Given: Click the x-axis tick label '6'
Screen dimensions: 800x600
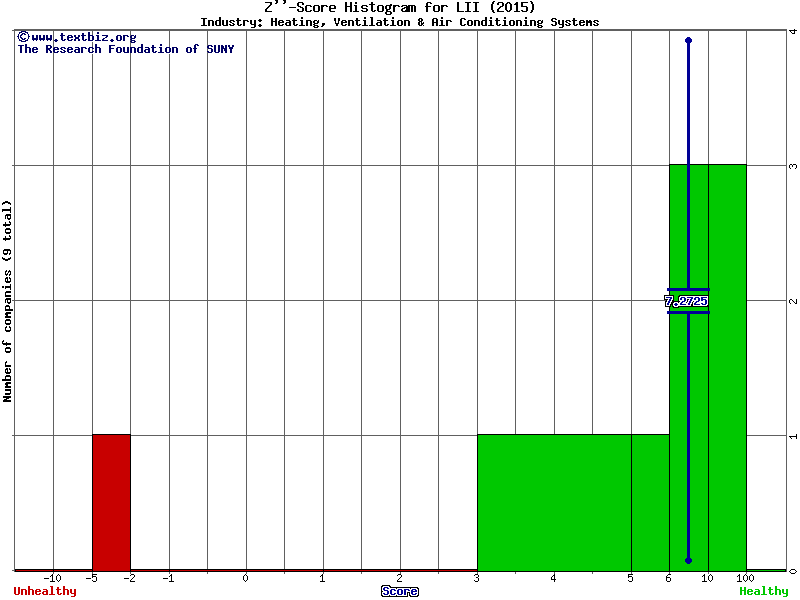Looking at the screenshot, I should [x=669, y=579].
